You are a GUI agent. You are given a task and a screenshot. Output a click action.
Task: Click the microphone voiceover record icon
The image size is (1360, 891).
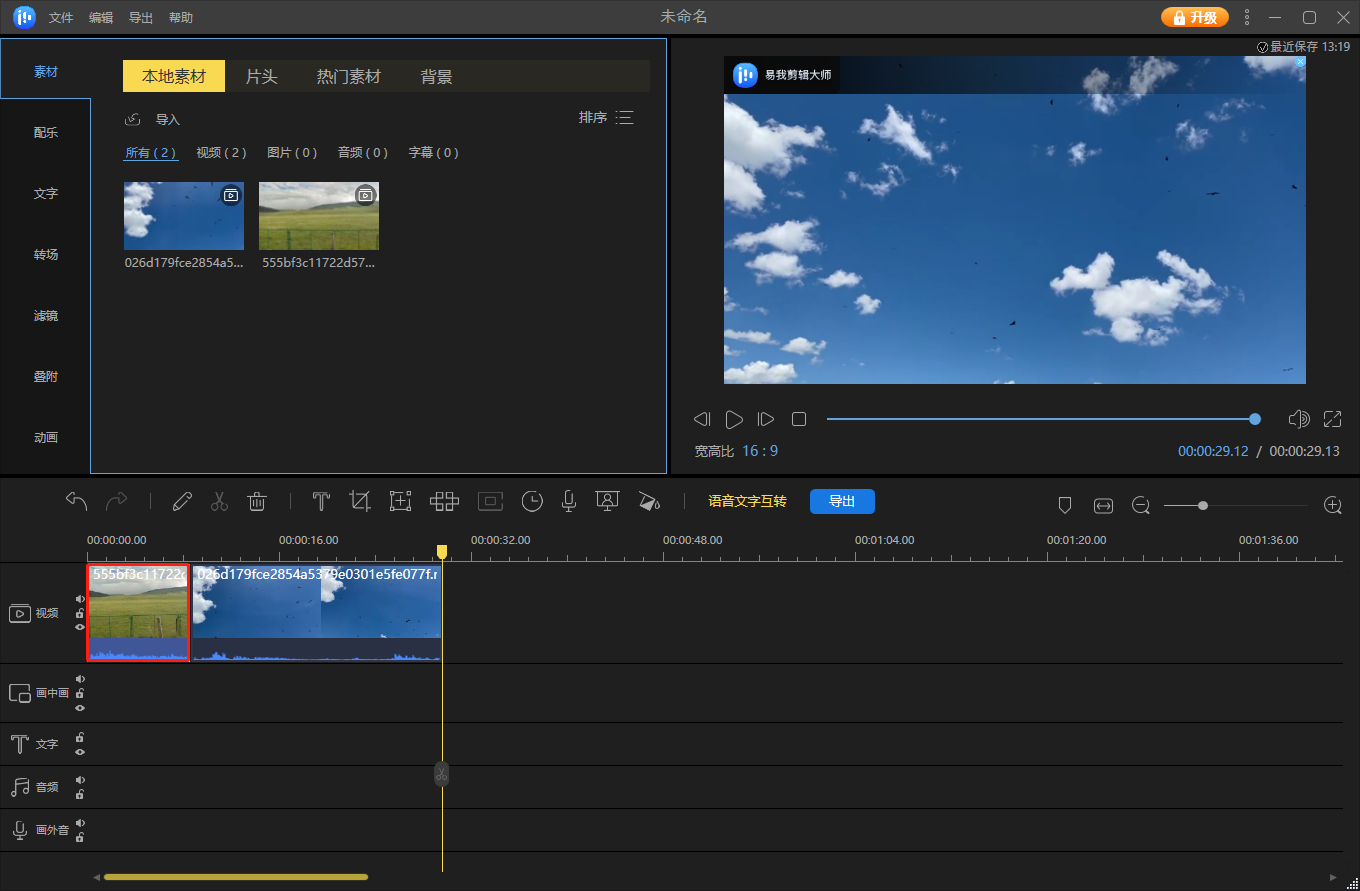[568, 502]
